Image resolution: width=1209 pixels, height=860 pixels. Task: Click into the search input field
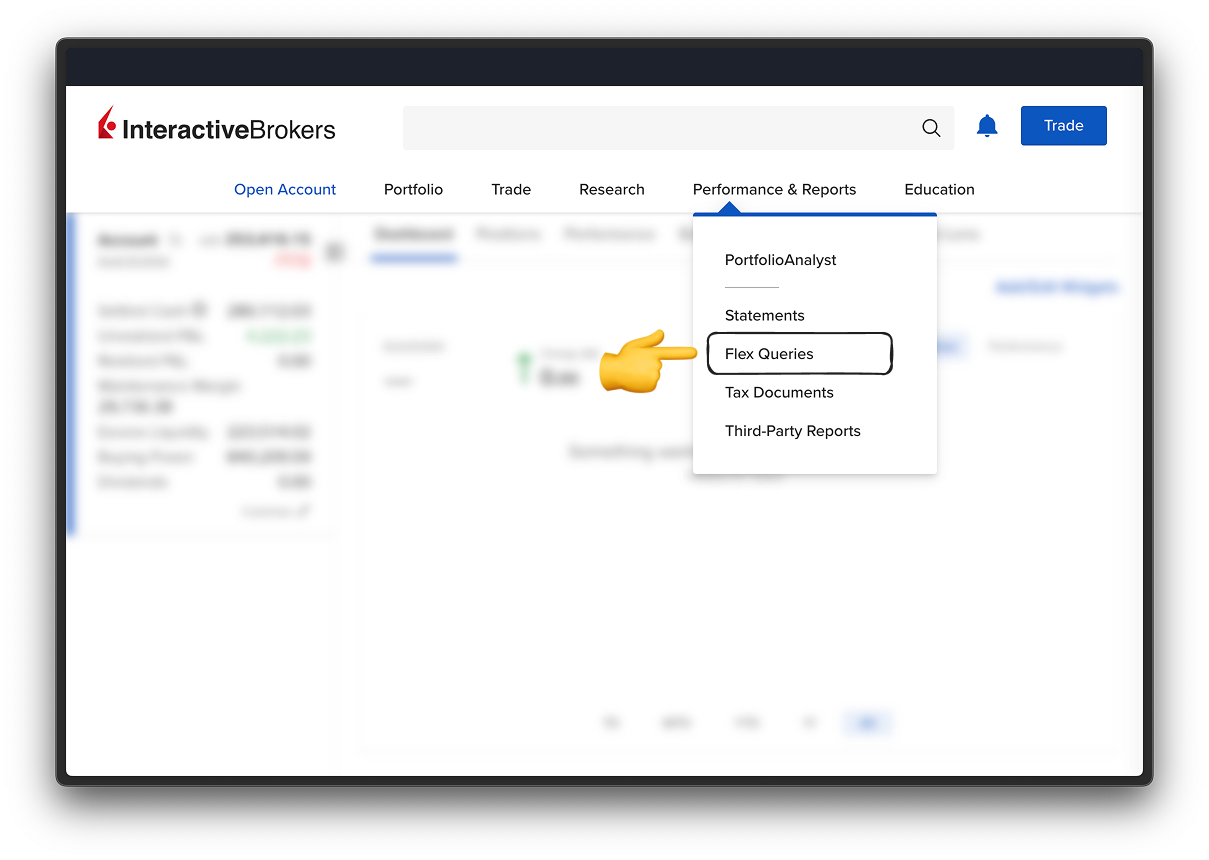(x=678, y=128)
